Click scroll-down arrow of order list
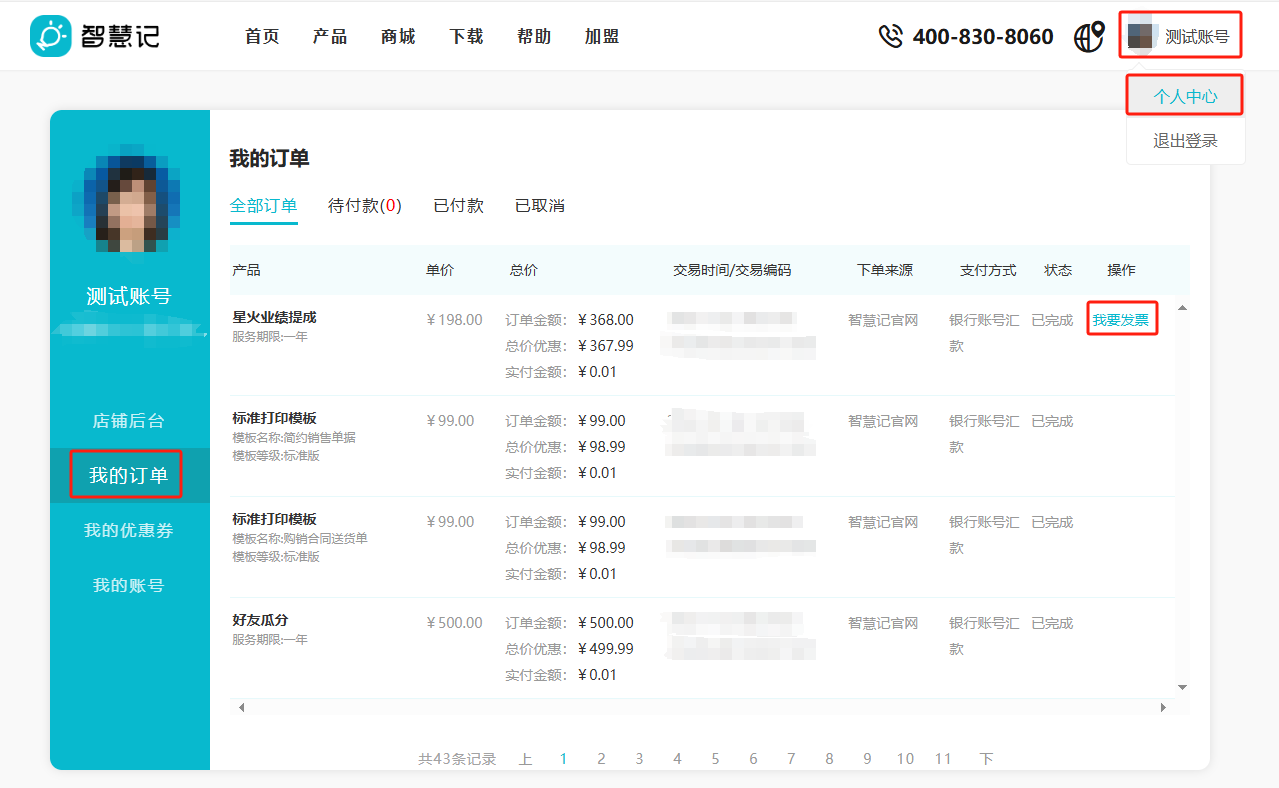Screen dimensions: 1279x788 coord(1182,688)
